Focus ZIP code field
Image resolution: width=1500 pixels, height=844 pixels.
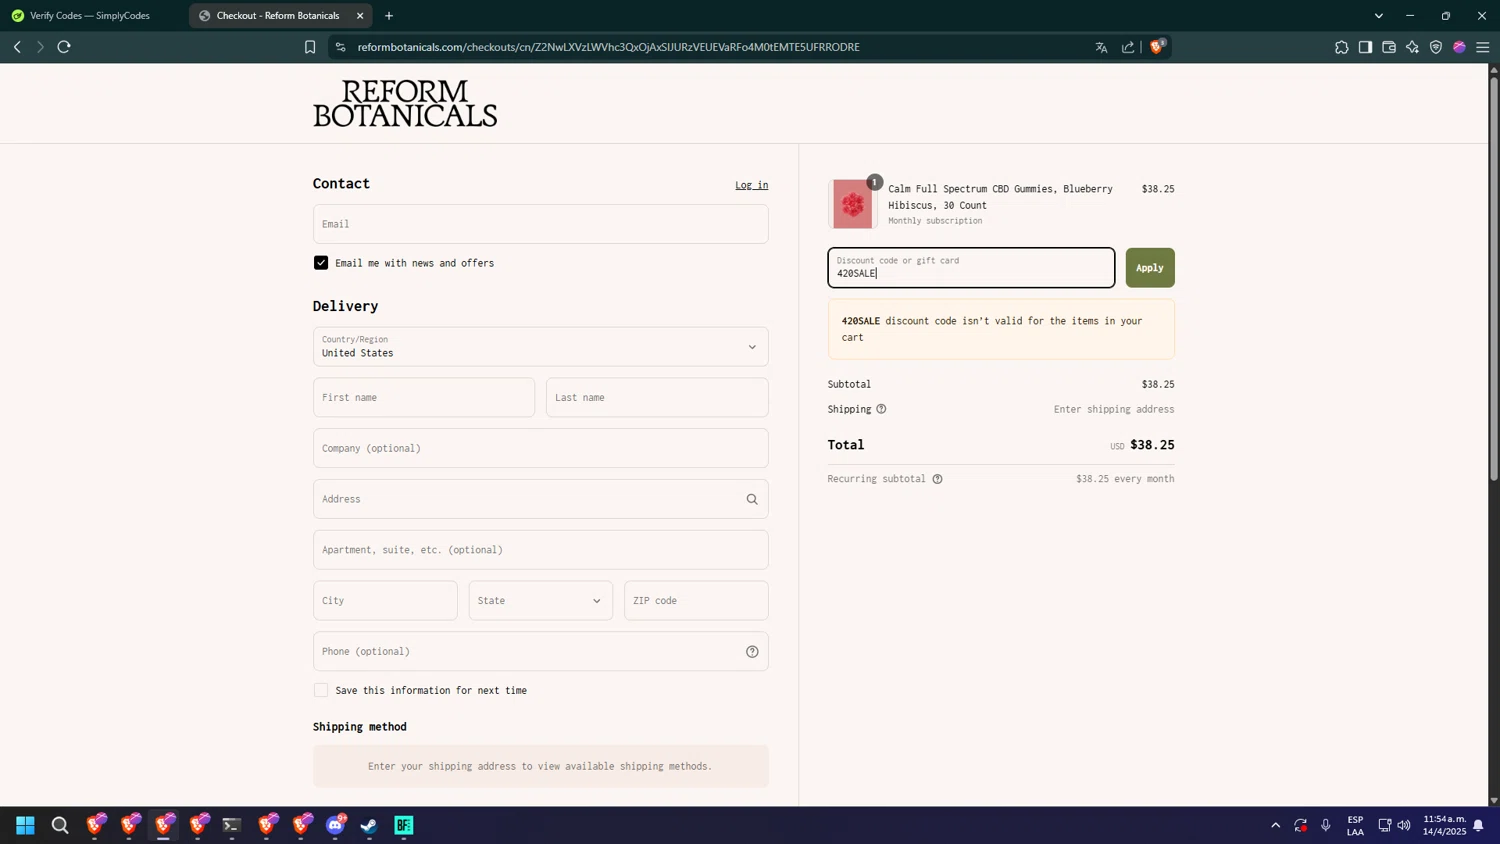[x=696, y=601]
